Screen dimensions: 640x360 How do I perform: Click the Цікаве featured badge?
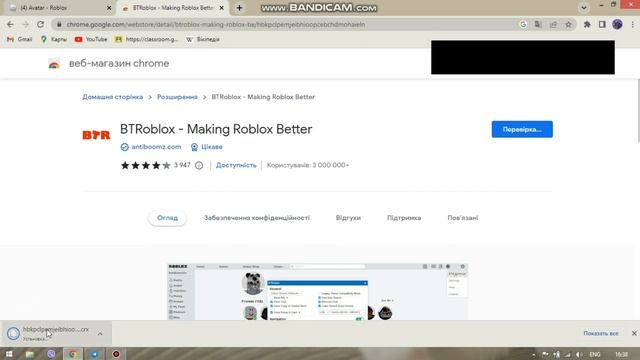[x=207, y=147]
